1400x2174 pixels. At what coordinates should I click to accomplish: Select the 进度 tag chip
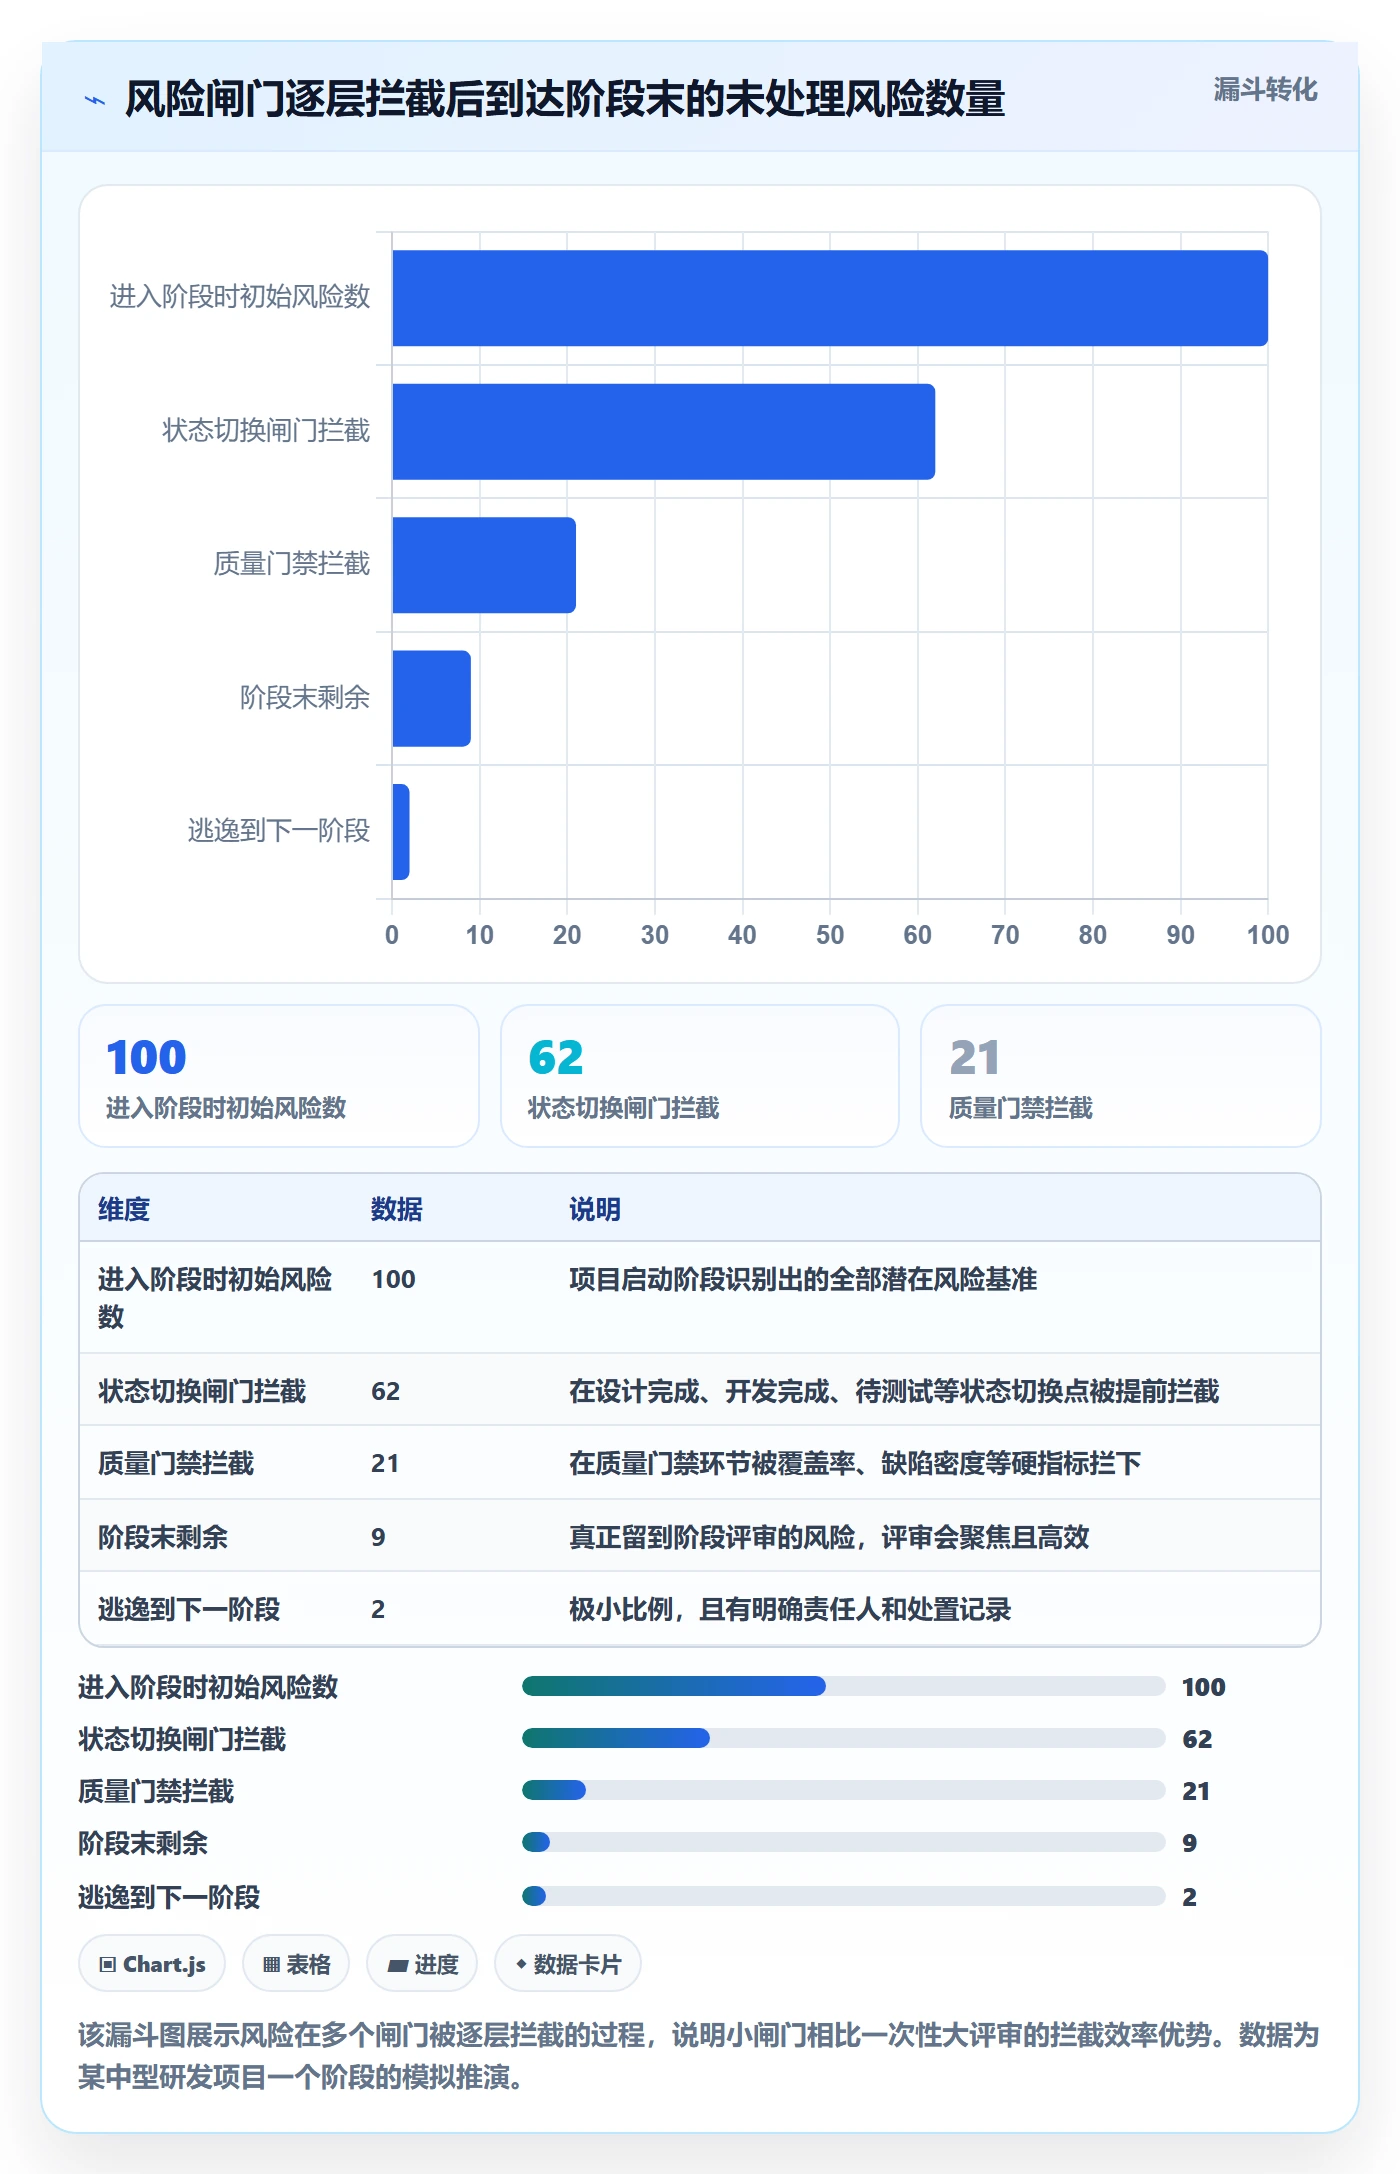point(422,1964)
